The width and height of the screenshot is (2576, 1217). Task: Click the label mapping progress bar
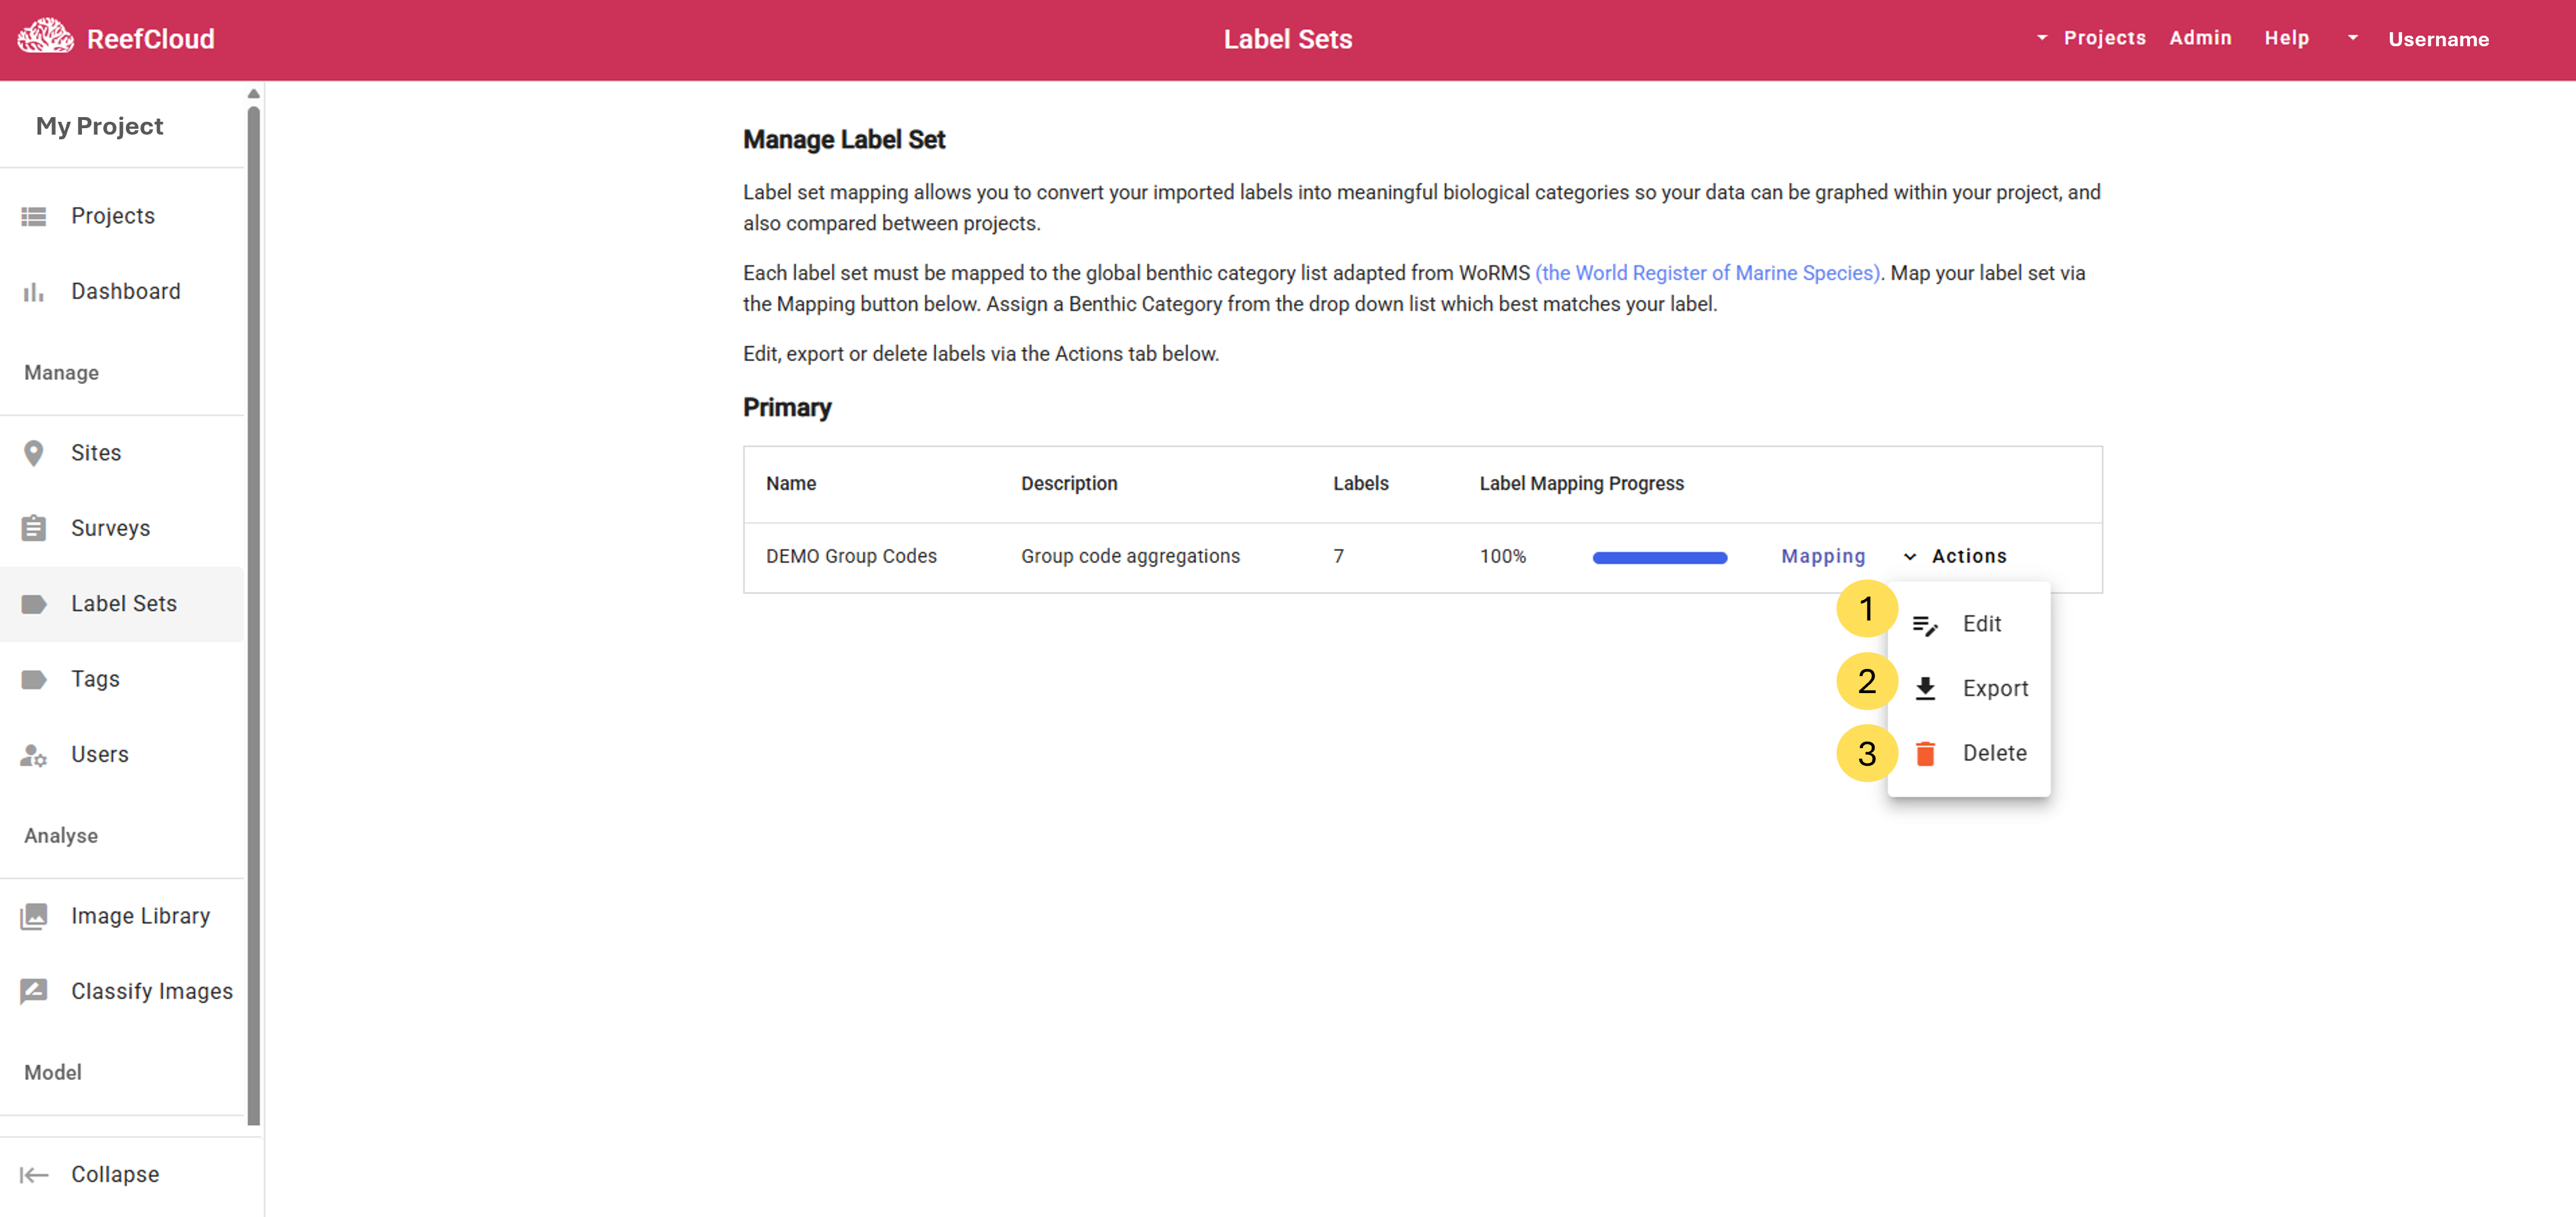click(1659, 558)
